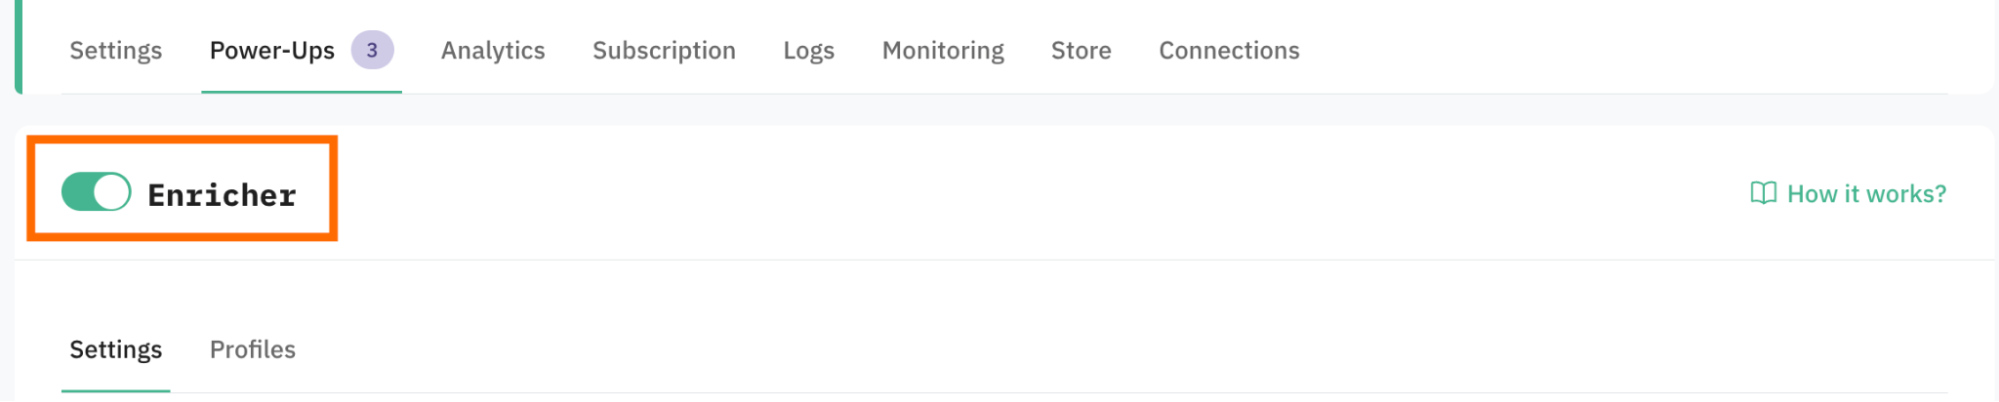Click the orange highlight border around Enricher

tap(182, 139)
